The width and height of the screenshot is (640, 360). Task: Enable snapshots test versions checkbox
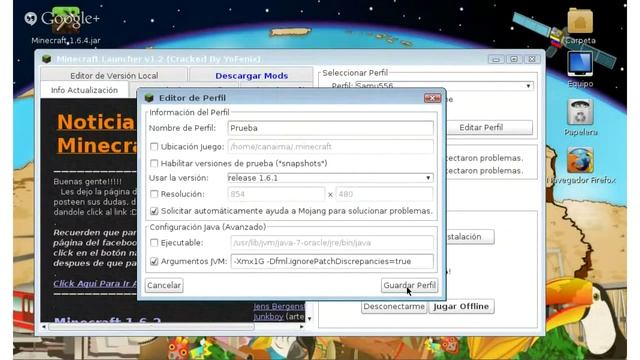coord(154,163)
